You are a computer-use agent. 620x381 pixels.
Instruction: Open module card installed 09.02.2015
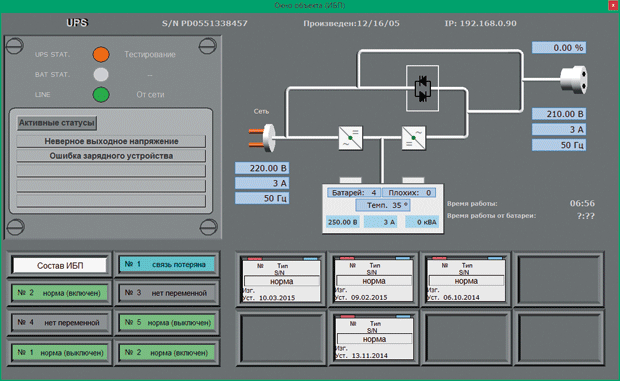[374, 279]
